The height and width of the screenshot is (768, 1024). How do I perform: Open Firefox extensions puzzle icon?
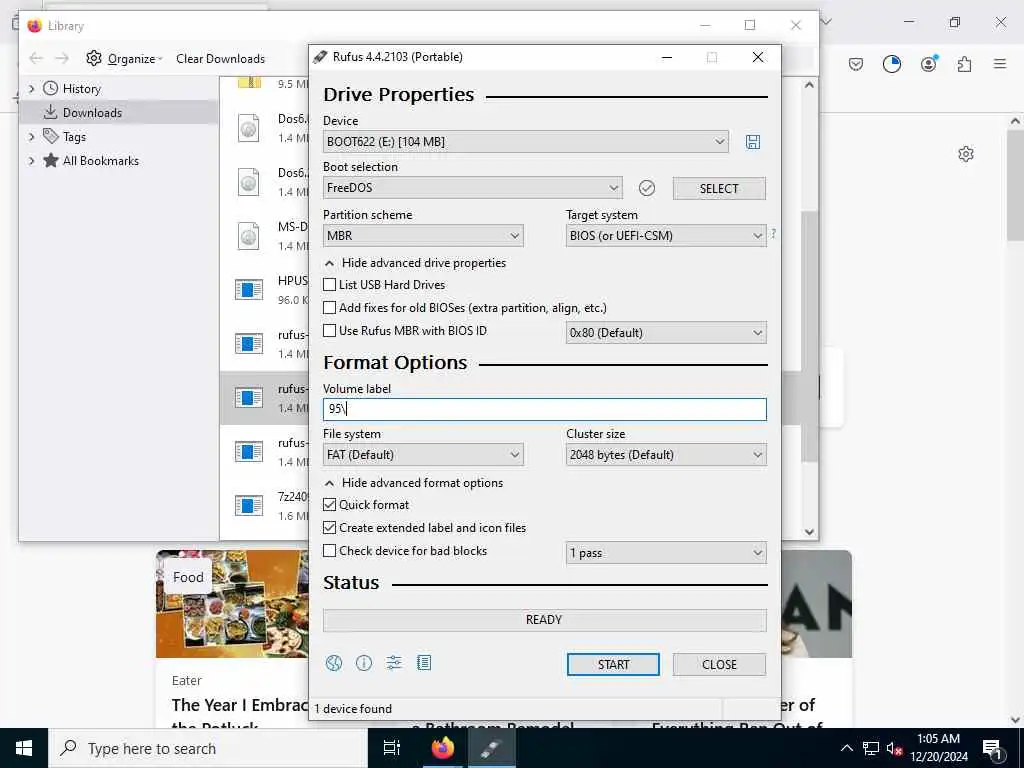pos(965,64)
